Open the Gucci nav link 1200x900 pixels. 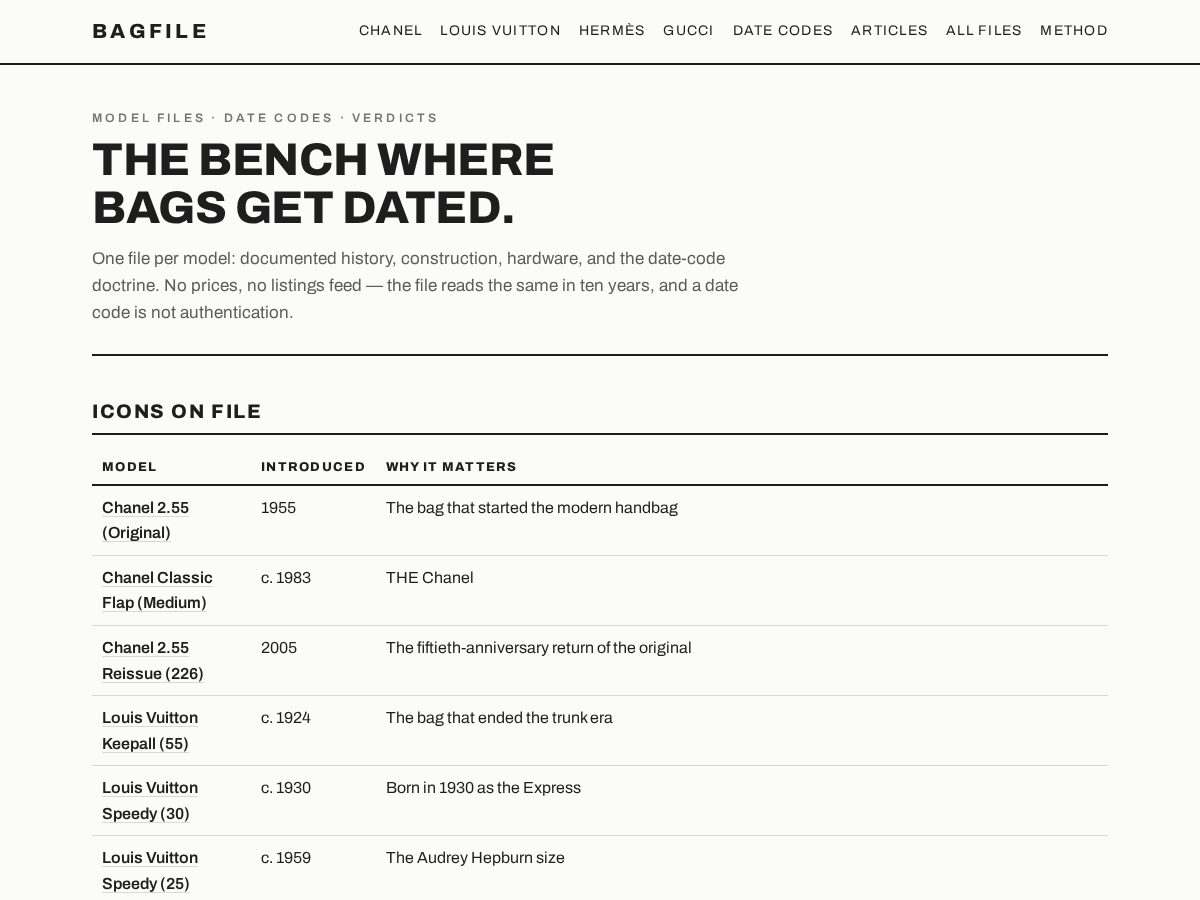tap(688, 31)
